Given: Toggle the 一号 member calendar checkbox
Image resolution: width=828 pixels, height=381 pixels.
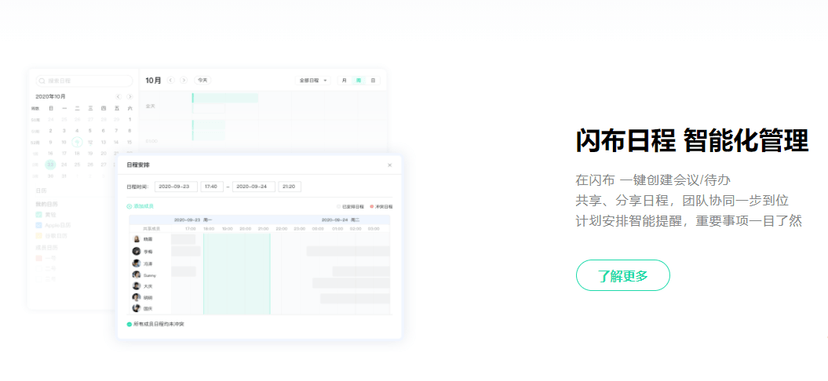Looking at the screenshot, I should click(39, 258).
